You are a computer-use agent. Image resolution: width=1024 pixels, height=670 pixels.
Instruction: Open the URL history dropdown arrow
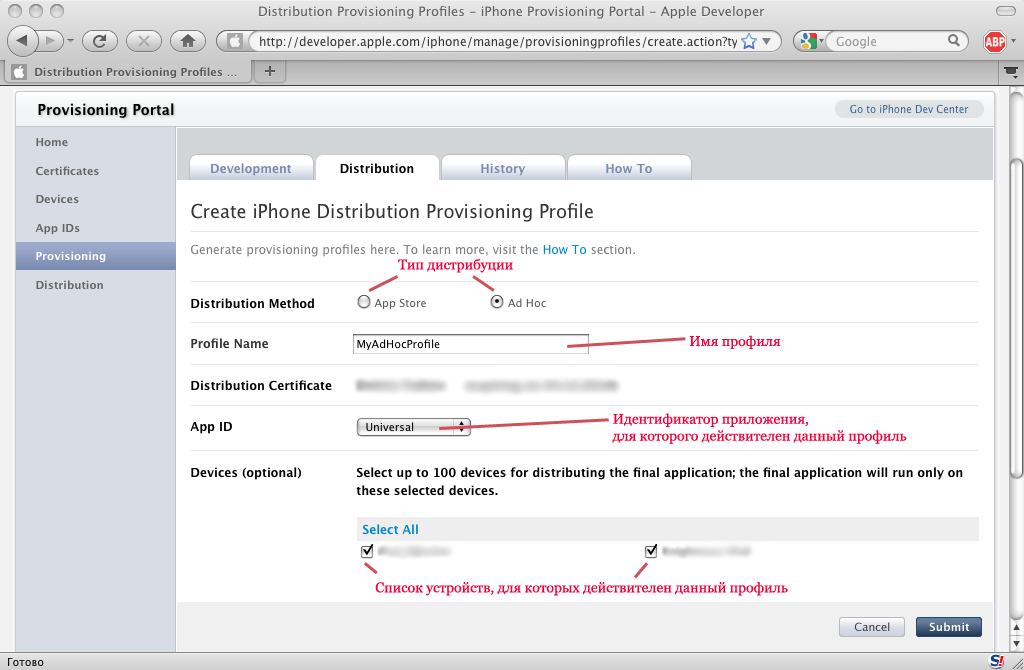point(767,41)
